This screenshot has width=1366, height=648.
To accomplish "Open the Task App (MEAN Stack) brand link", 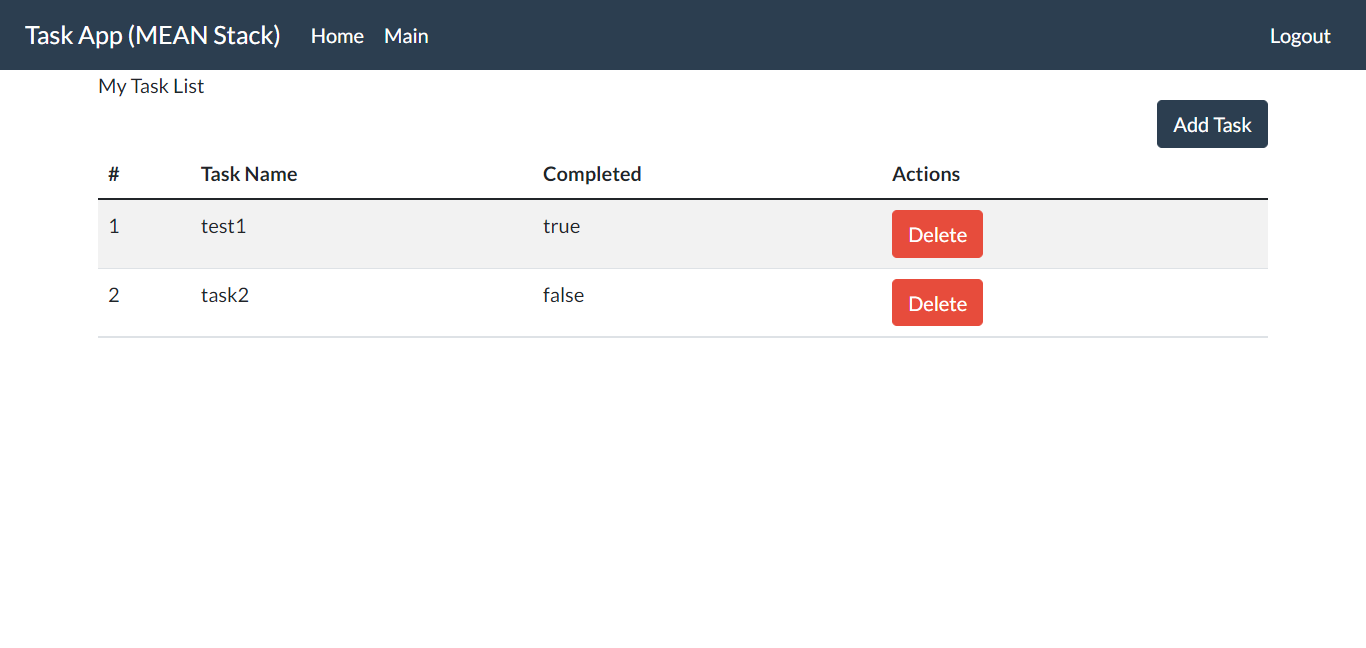I will [x=152, y=35].
